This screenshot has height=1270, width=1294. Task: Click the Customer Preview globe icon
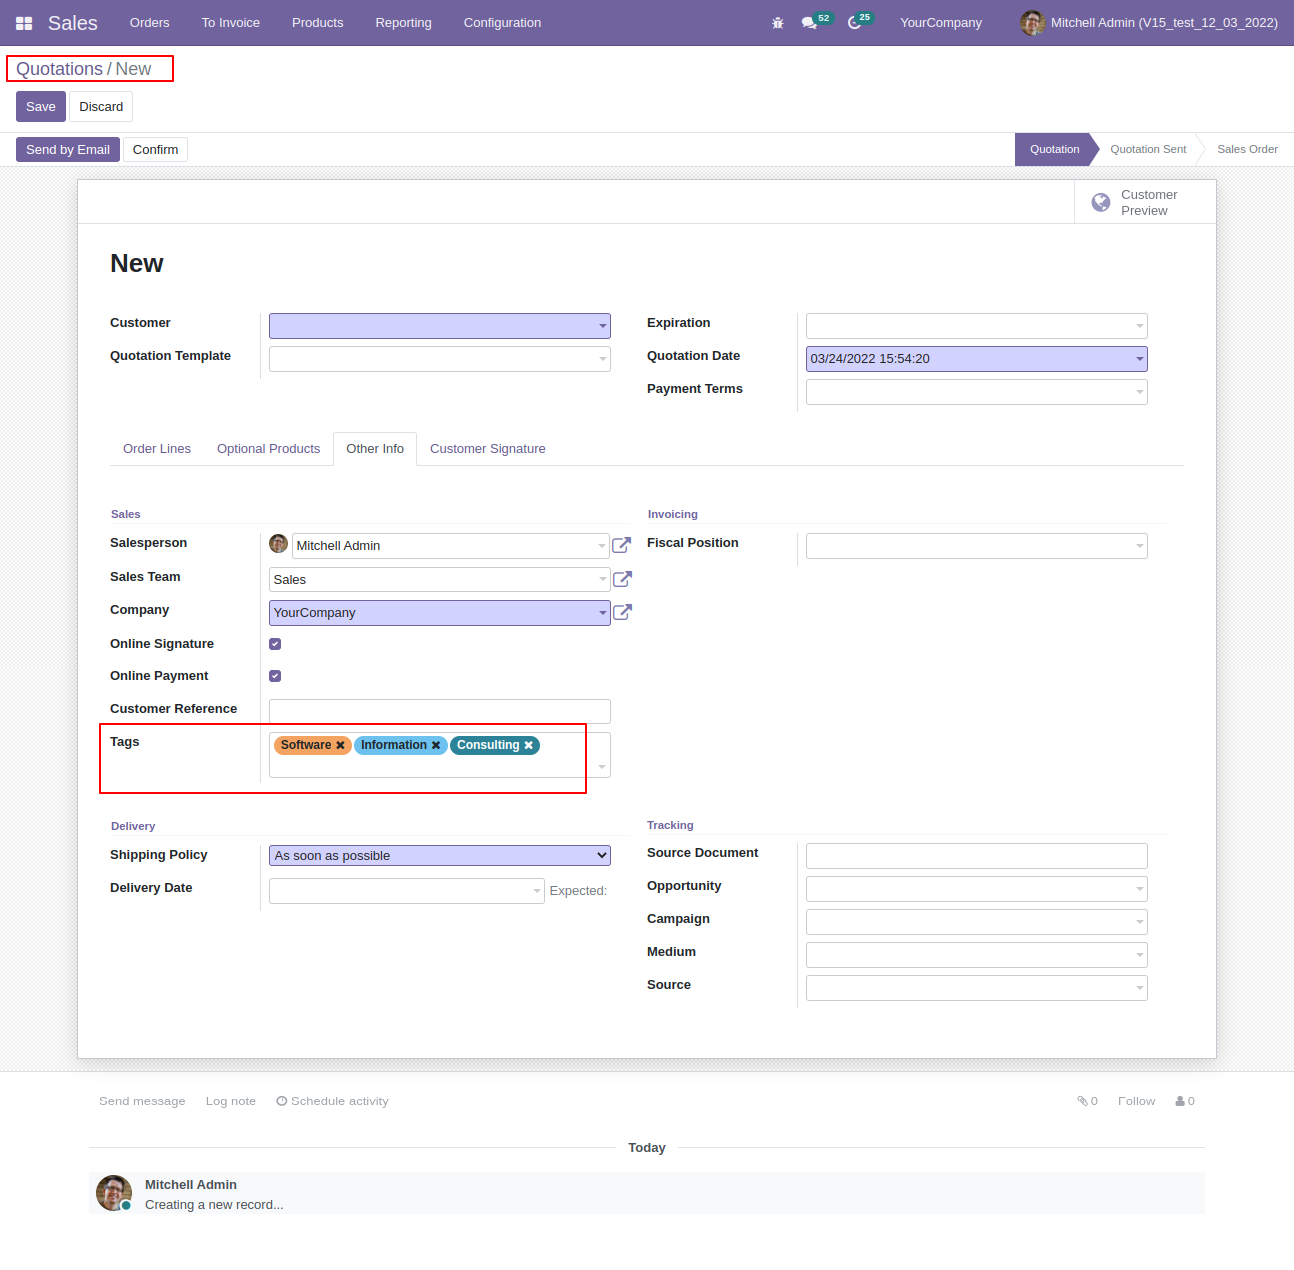click(1101, 202)
